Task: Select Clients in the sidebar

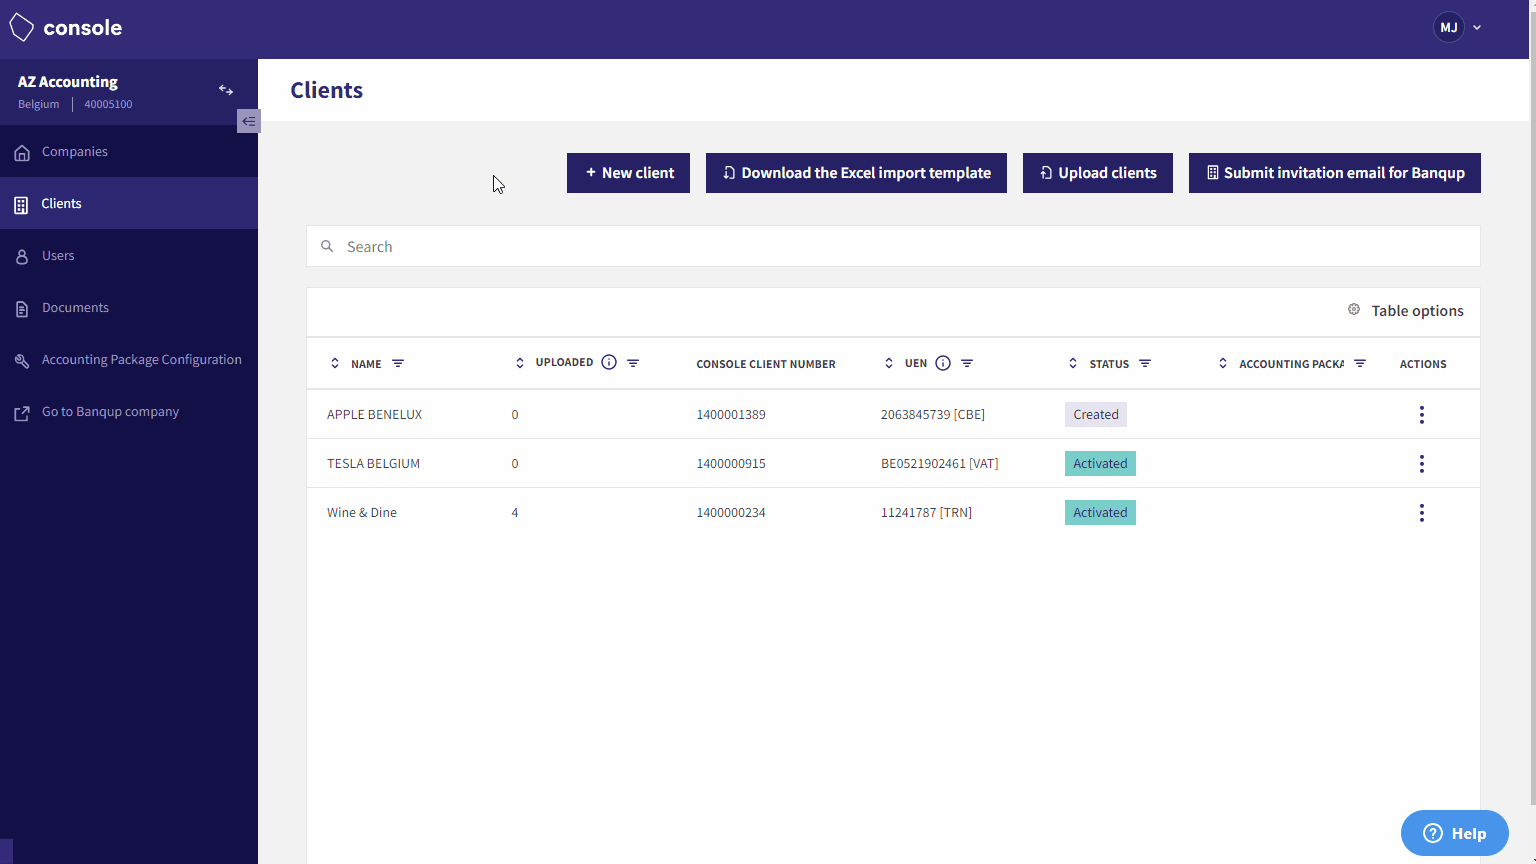Action: tap(129, 204)
